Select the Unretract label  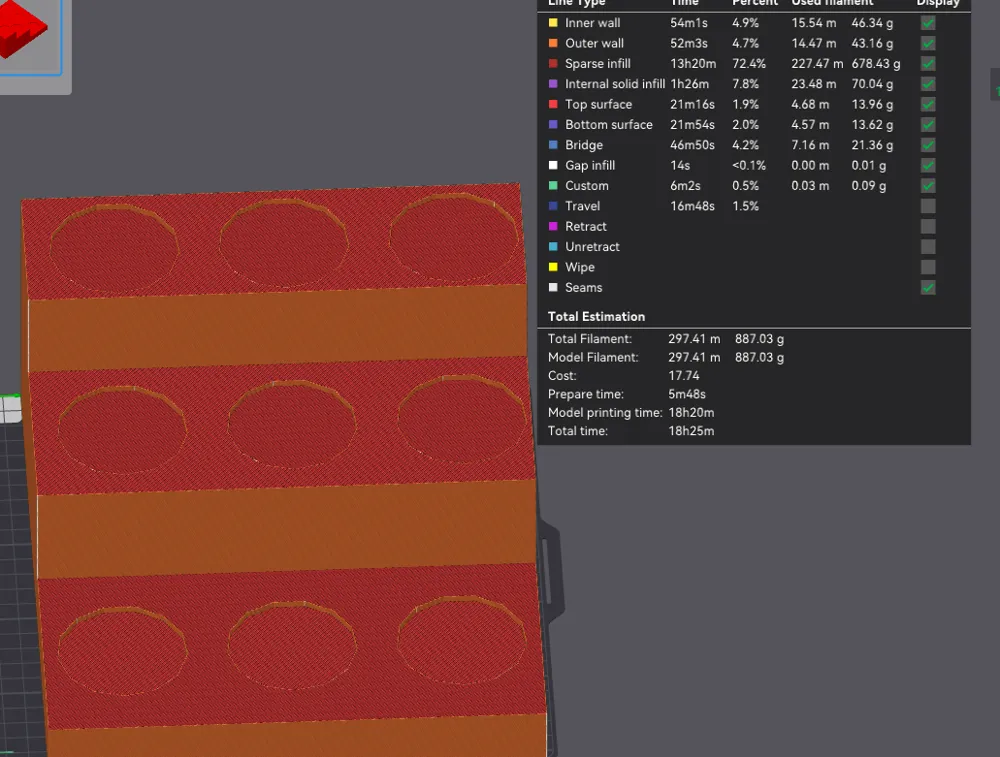pyautogui.click(x=592, y=247)
